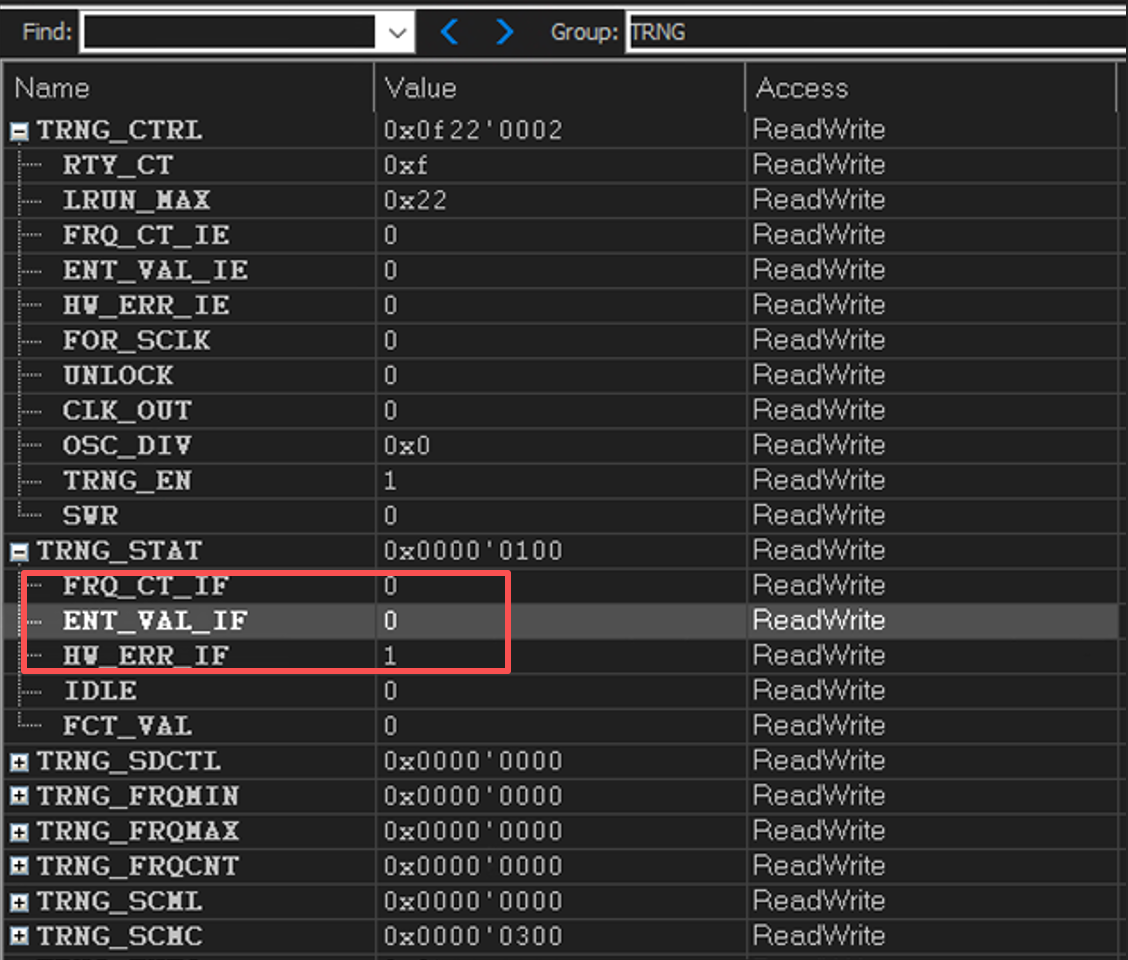1128x960 pixels.
Task: Expand the TRNG_SCMC register
Action: click(19, 936)
